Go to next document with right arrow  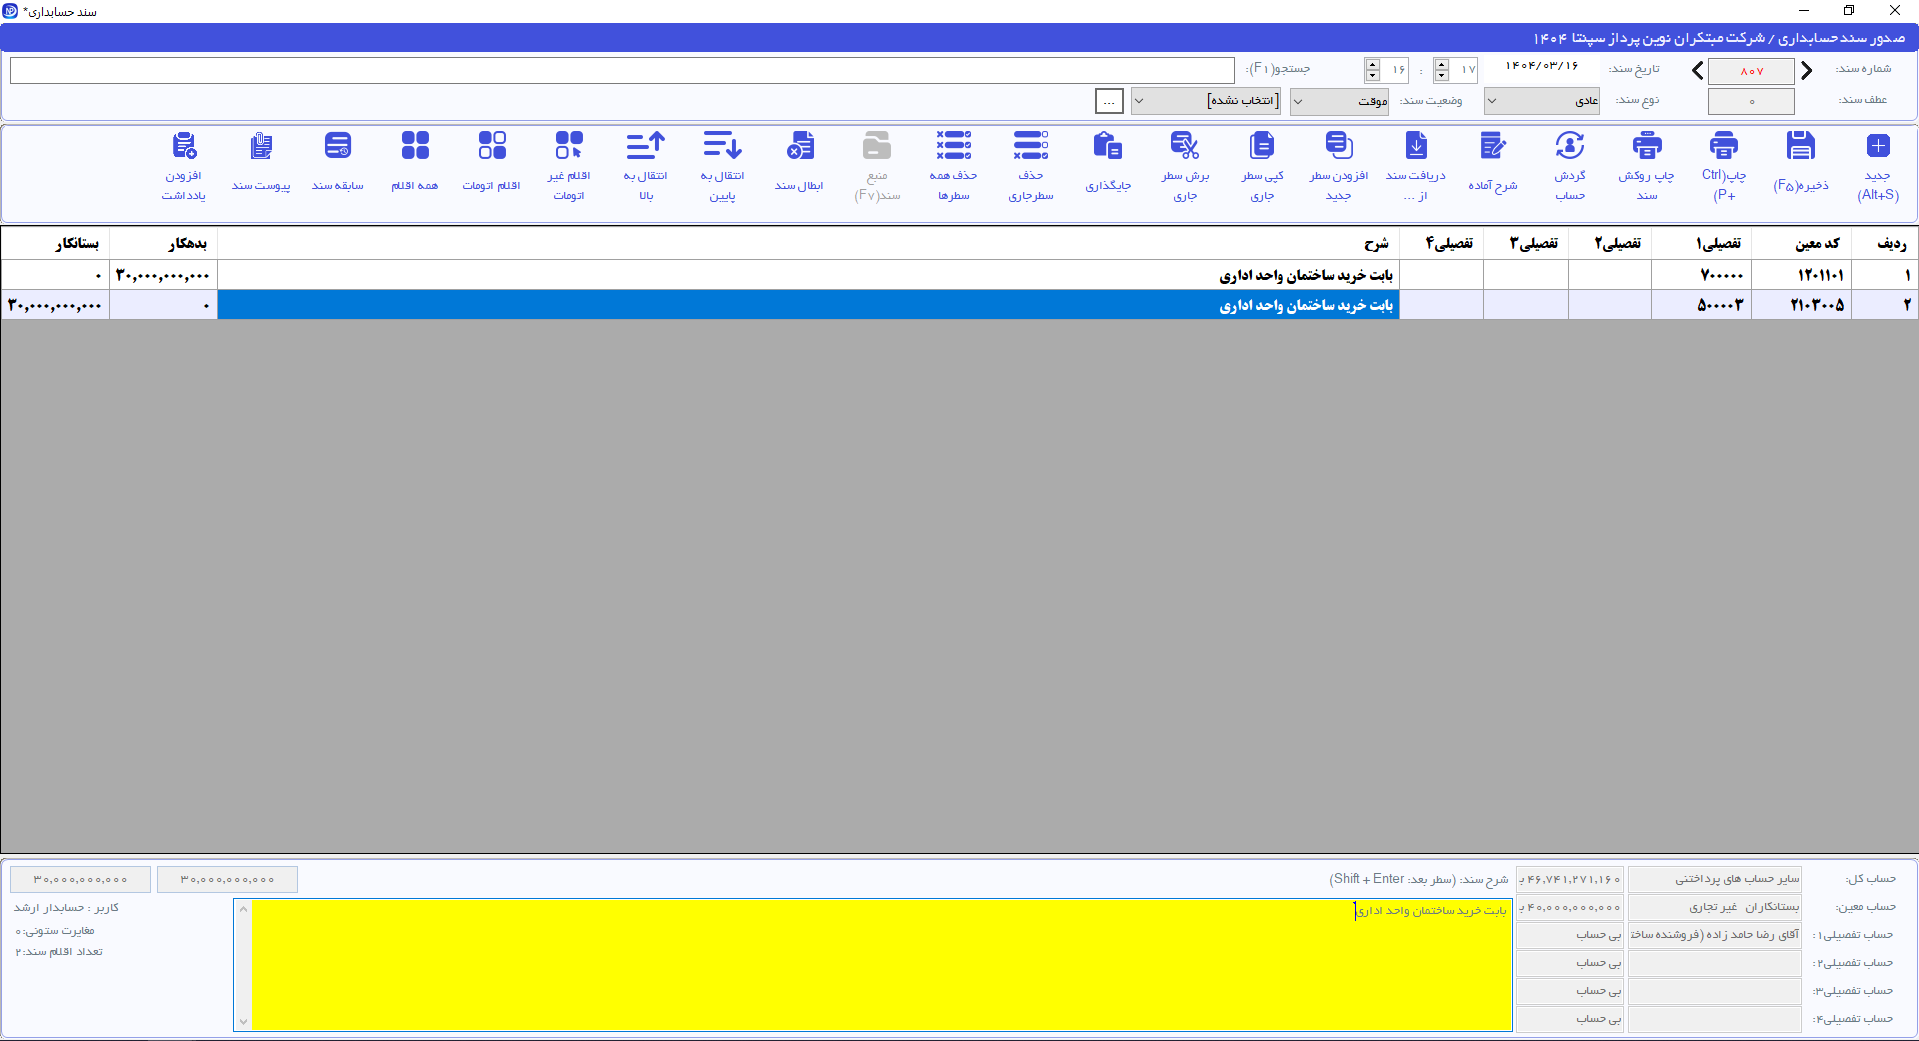point(1806,71)
